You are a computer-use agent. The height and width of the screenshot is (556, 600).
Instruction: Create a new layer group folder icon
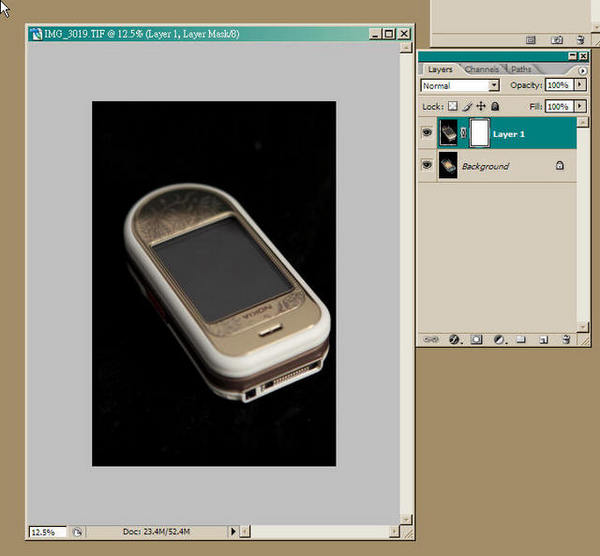coord(521,339)
